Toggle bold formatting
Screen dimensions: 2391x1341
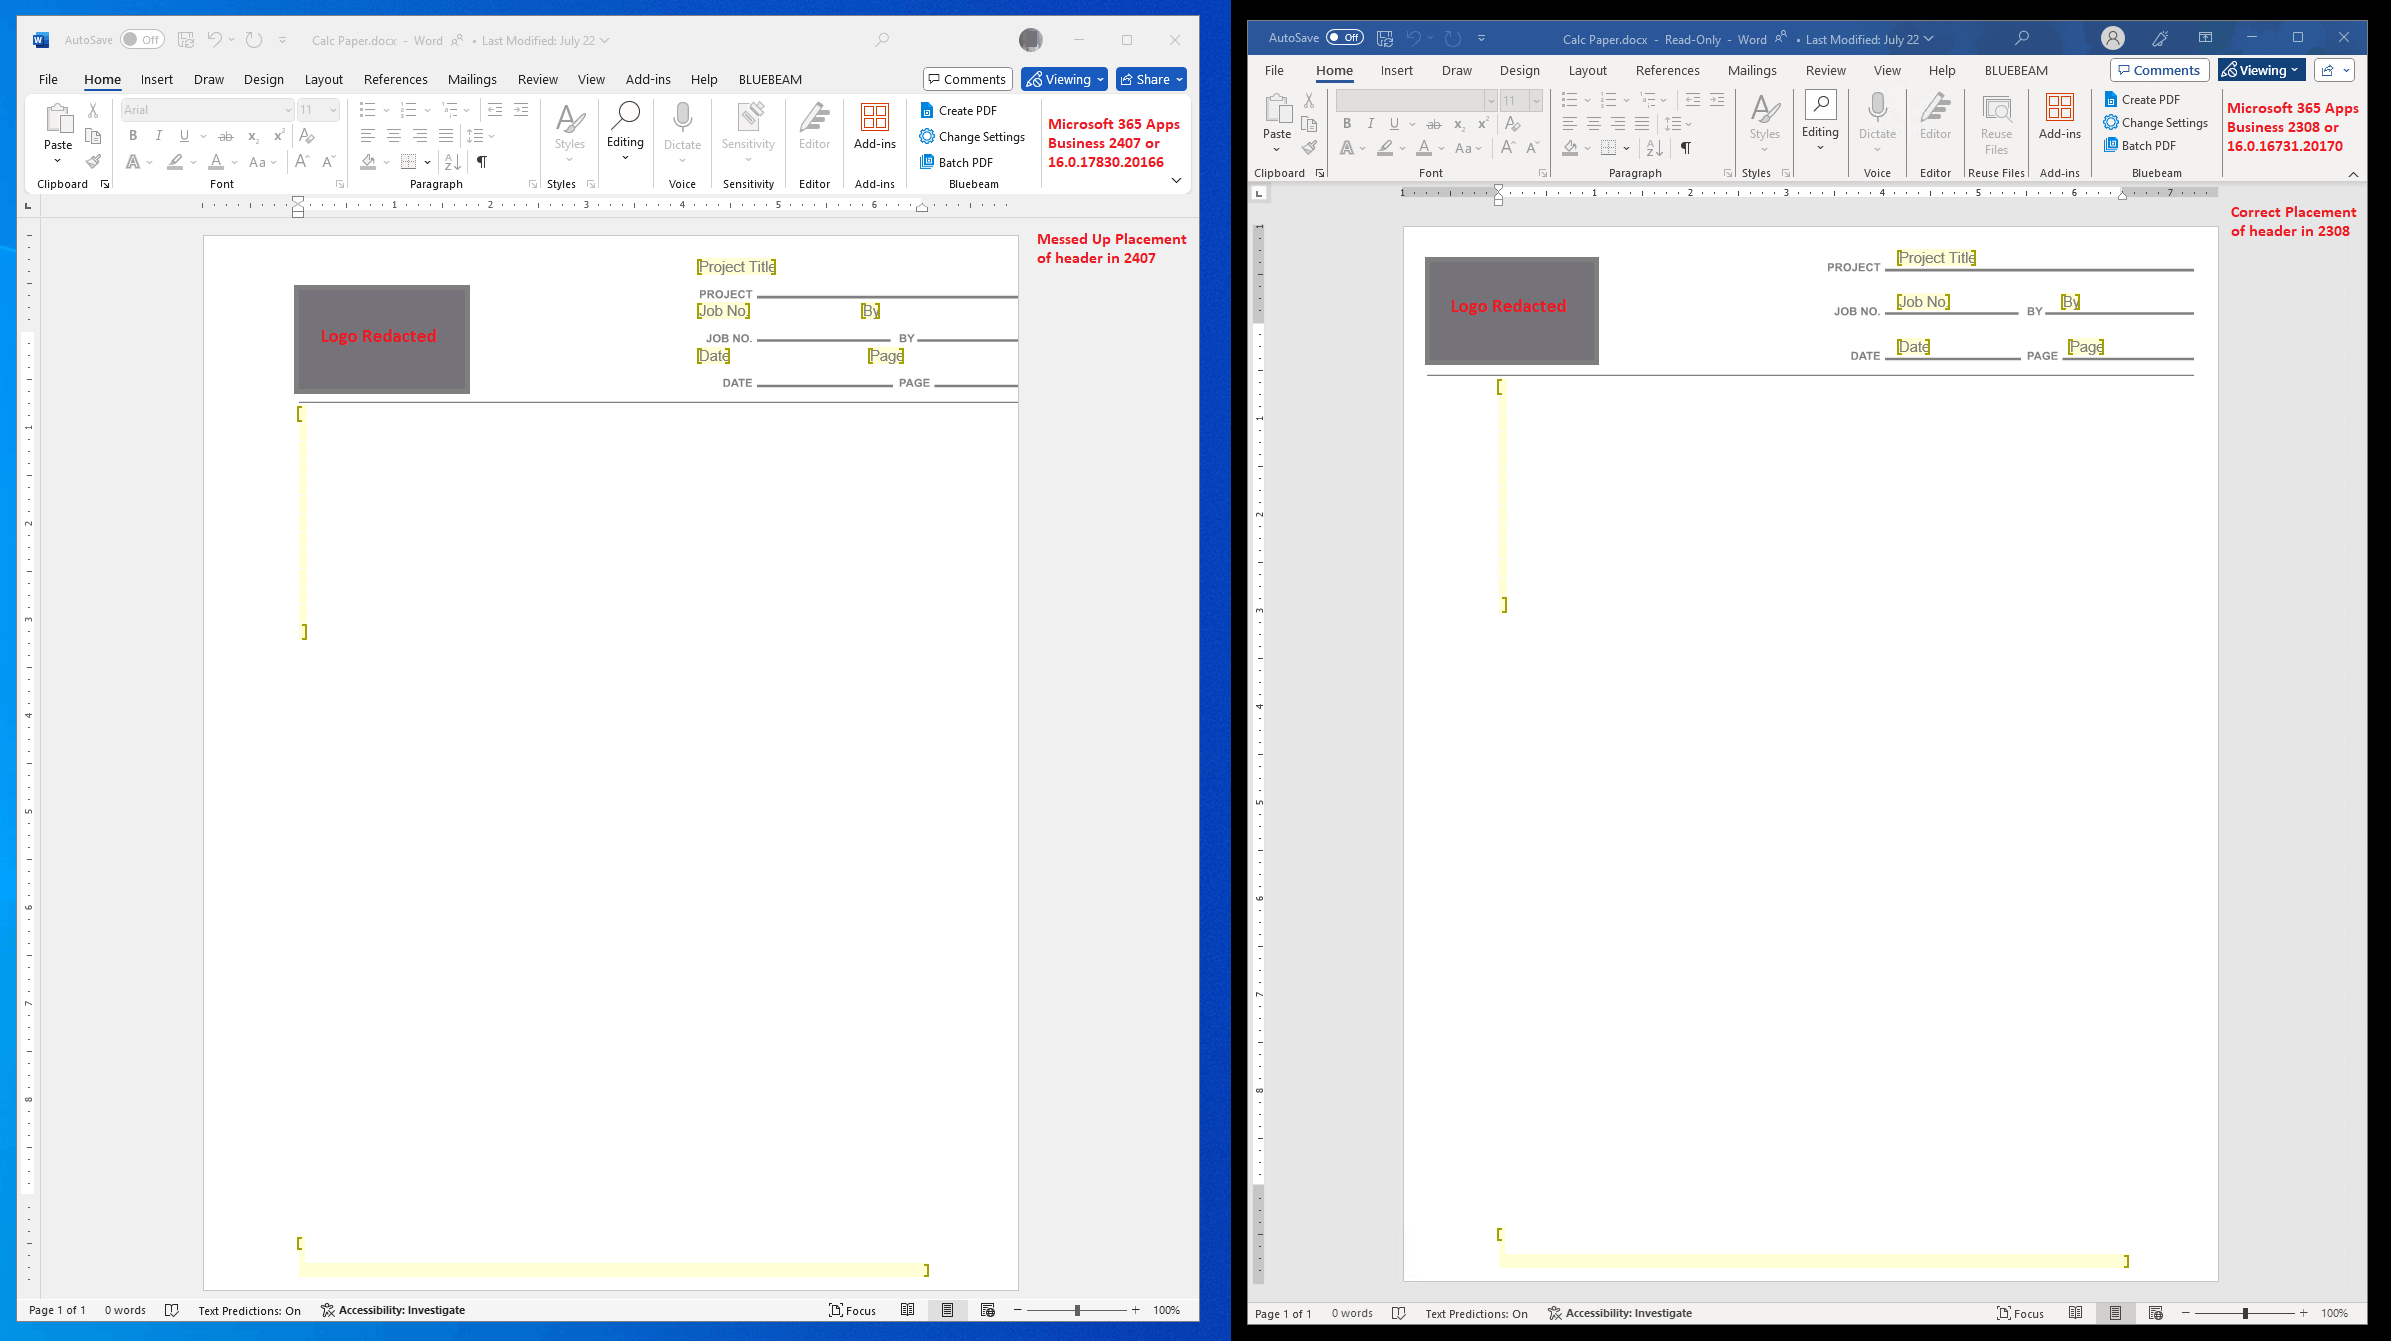coord(133,135)
